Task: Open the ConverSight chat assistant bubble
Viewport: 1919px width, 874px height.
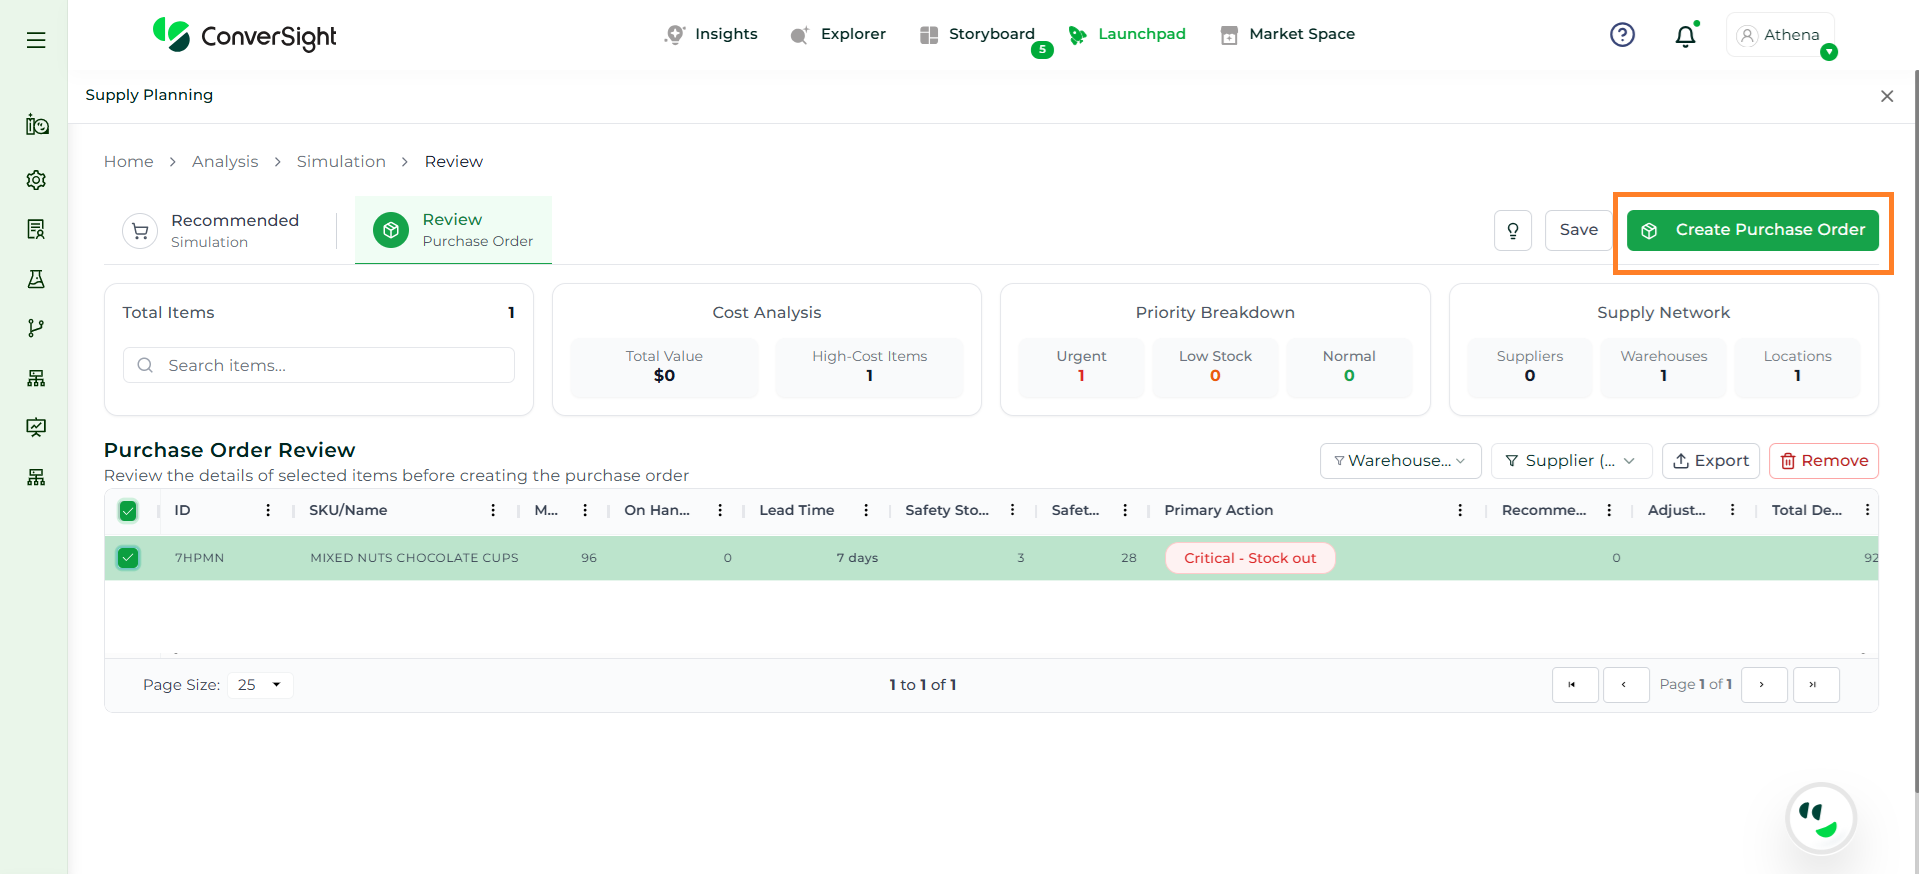Action: 1820,818
